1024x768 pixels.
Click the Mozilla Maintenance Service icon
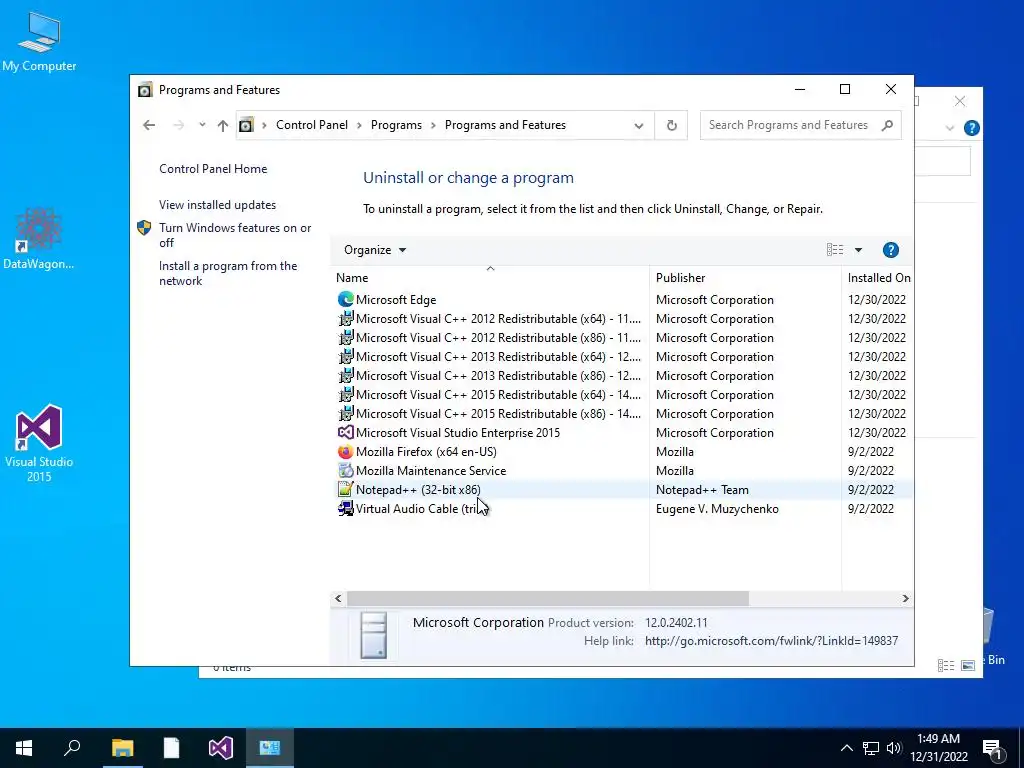tap(345, 470)
